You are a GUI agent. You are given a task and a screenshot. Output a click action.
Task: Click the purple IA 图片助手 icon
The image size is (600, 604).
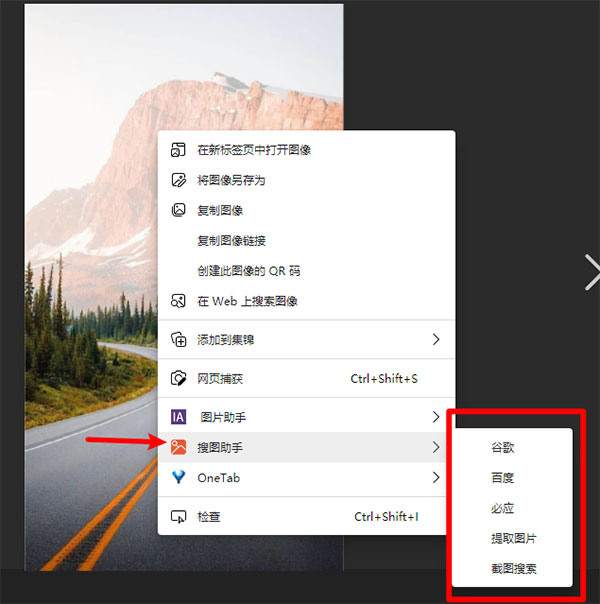click(178, 417)
